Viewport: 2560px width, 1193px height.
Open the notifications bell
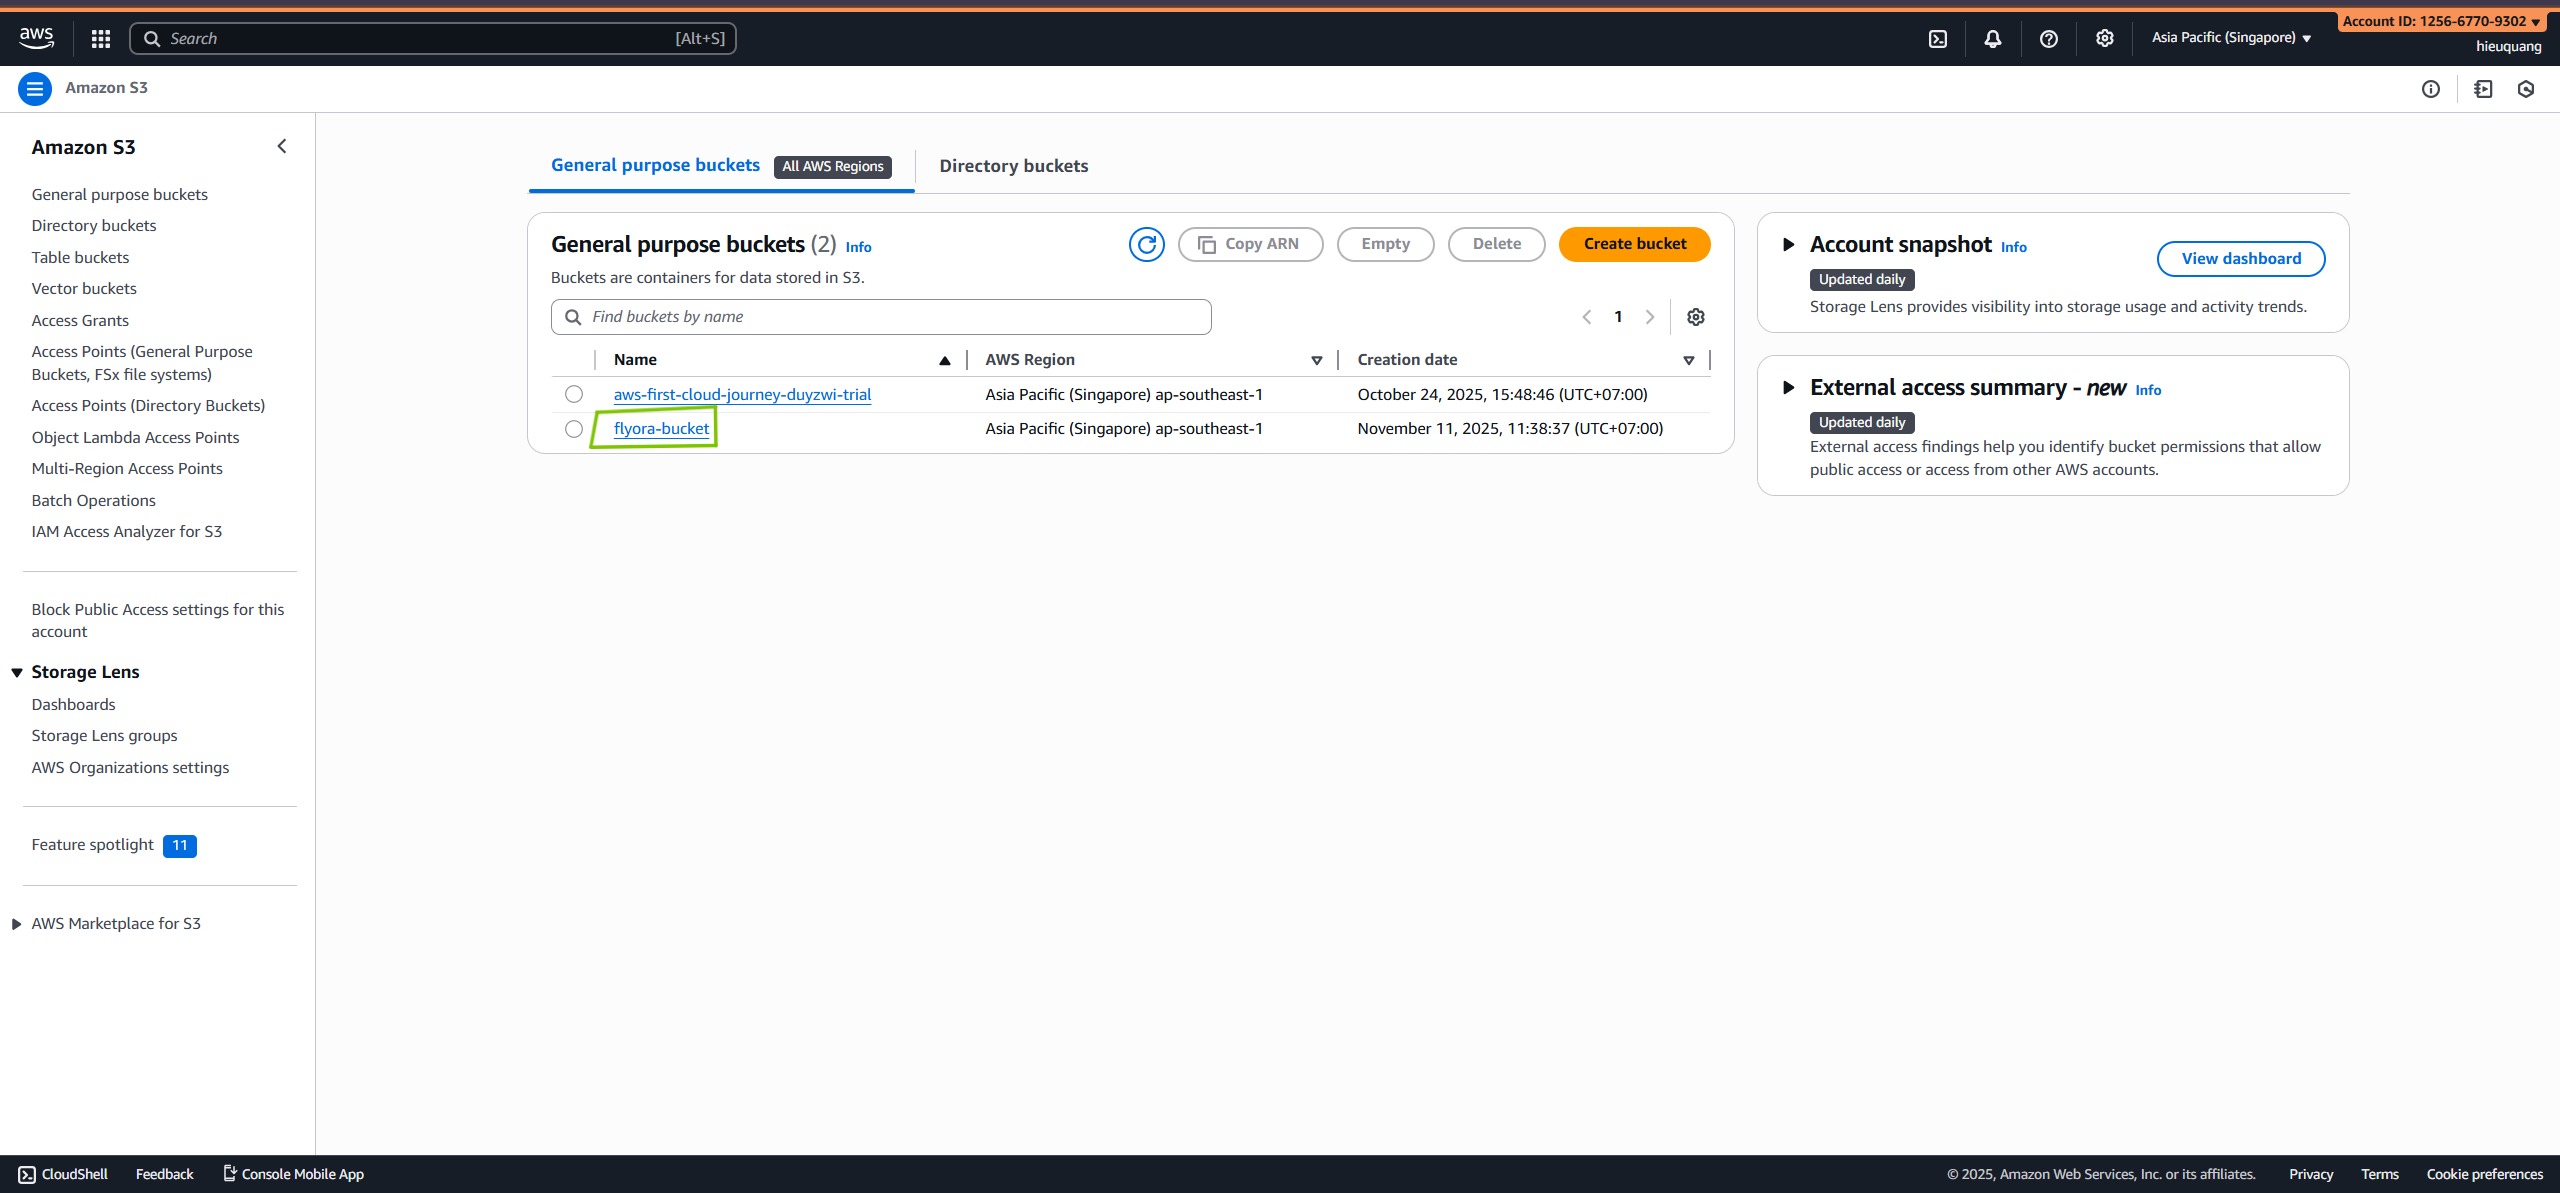coord(1993,38)
